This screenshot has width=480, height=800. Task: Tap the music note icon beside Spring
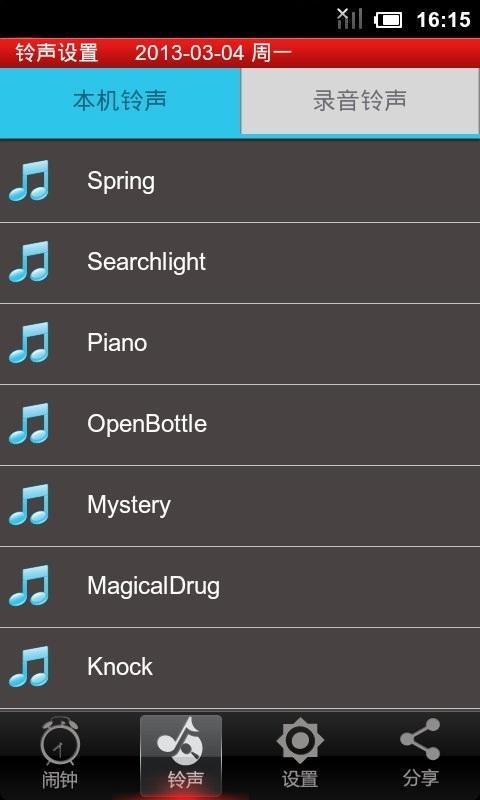[x=29, y=181]
